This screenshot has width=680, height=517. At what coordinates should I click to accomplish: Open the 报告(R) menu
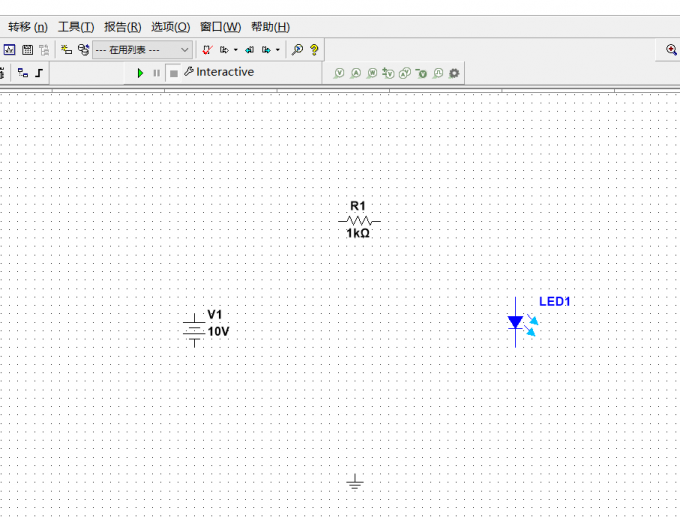coord(123,27)
